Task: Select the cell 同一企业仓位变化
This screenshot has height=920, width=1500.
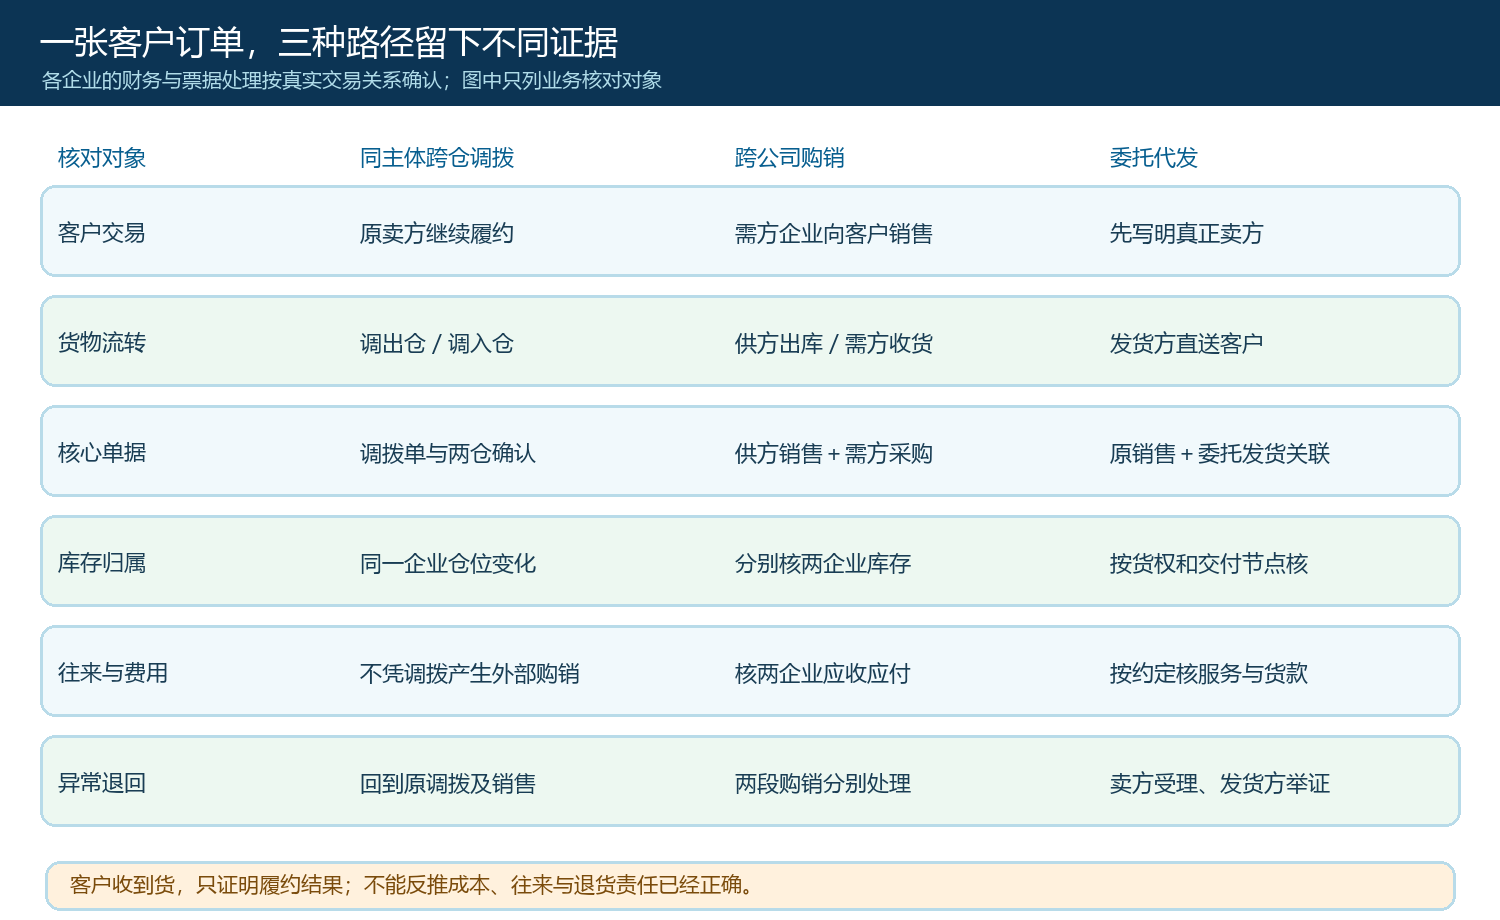Action: click(448, 563)
